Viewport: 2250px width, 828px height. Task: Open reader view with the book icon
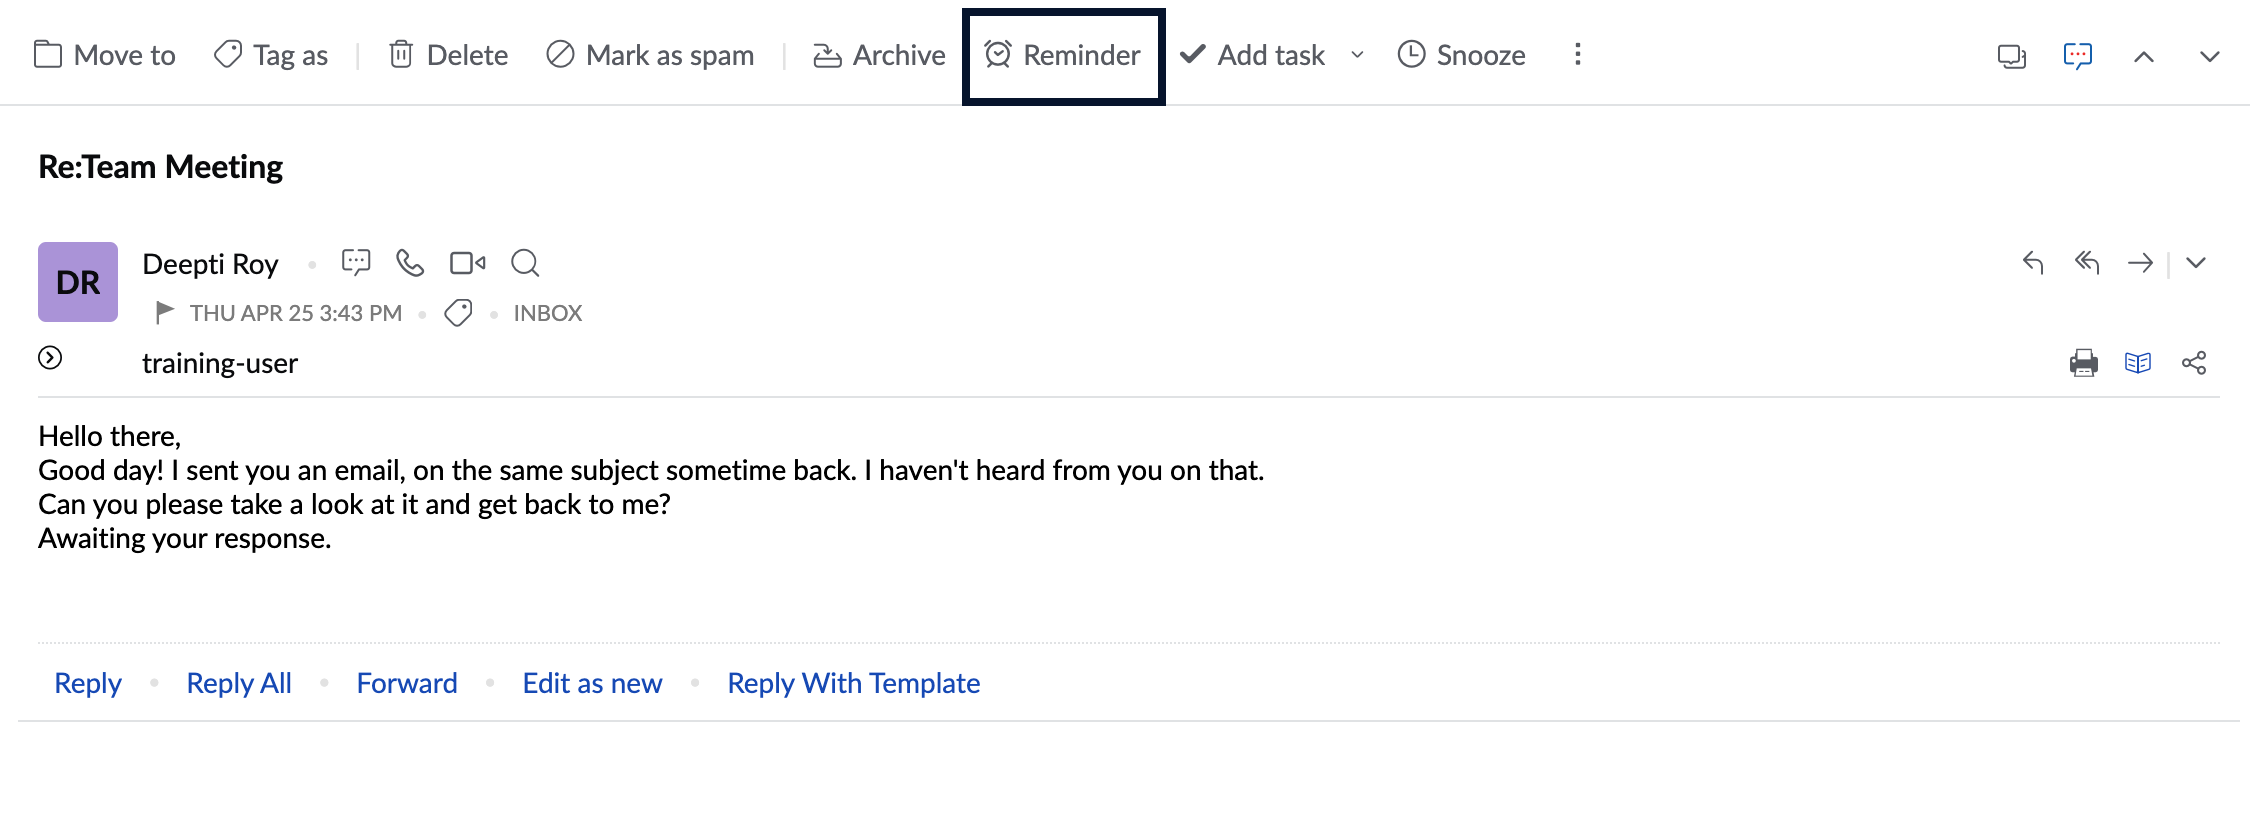click(2138, 362)
